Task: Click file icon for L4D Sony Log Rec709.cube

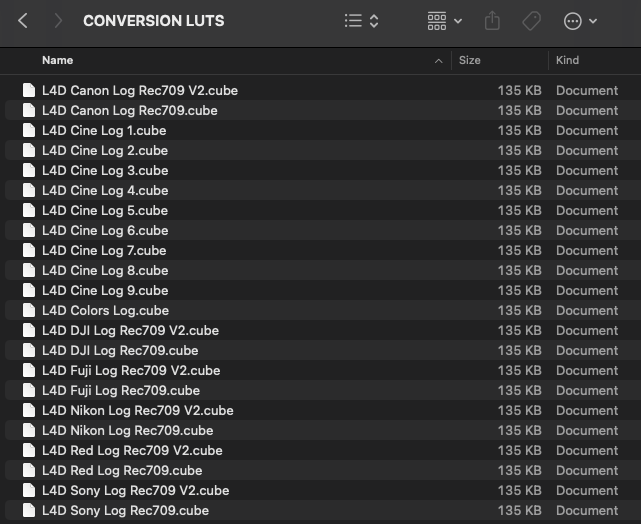Action: click(29, 511)
